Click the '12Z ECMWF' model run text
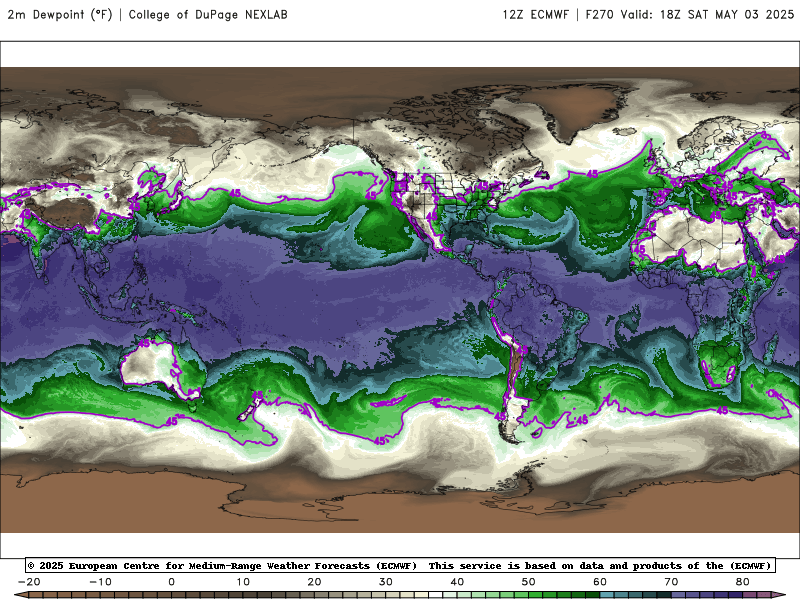Screen dimensions: 800x600 (x=535, y=14)
